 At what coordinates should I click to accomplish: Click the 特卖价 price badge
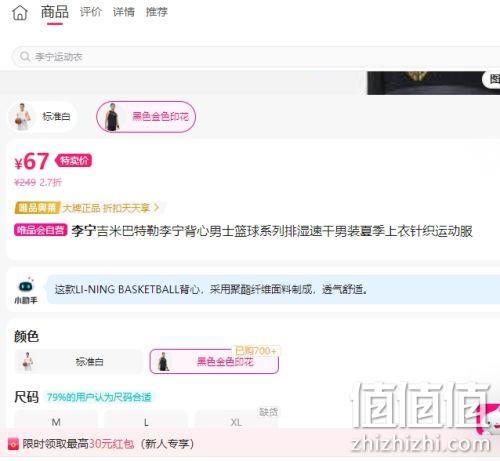click(x=74, y=161)
